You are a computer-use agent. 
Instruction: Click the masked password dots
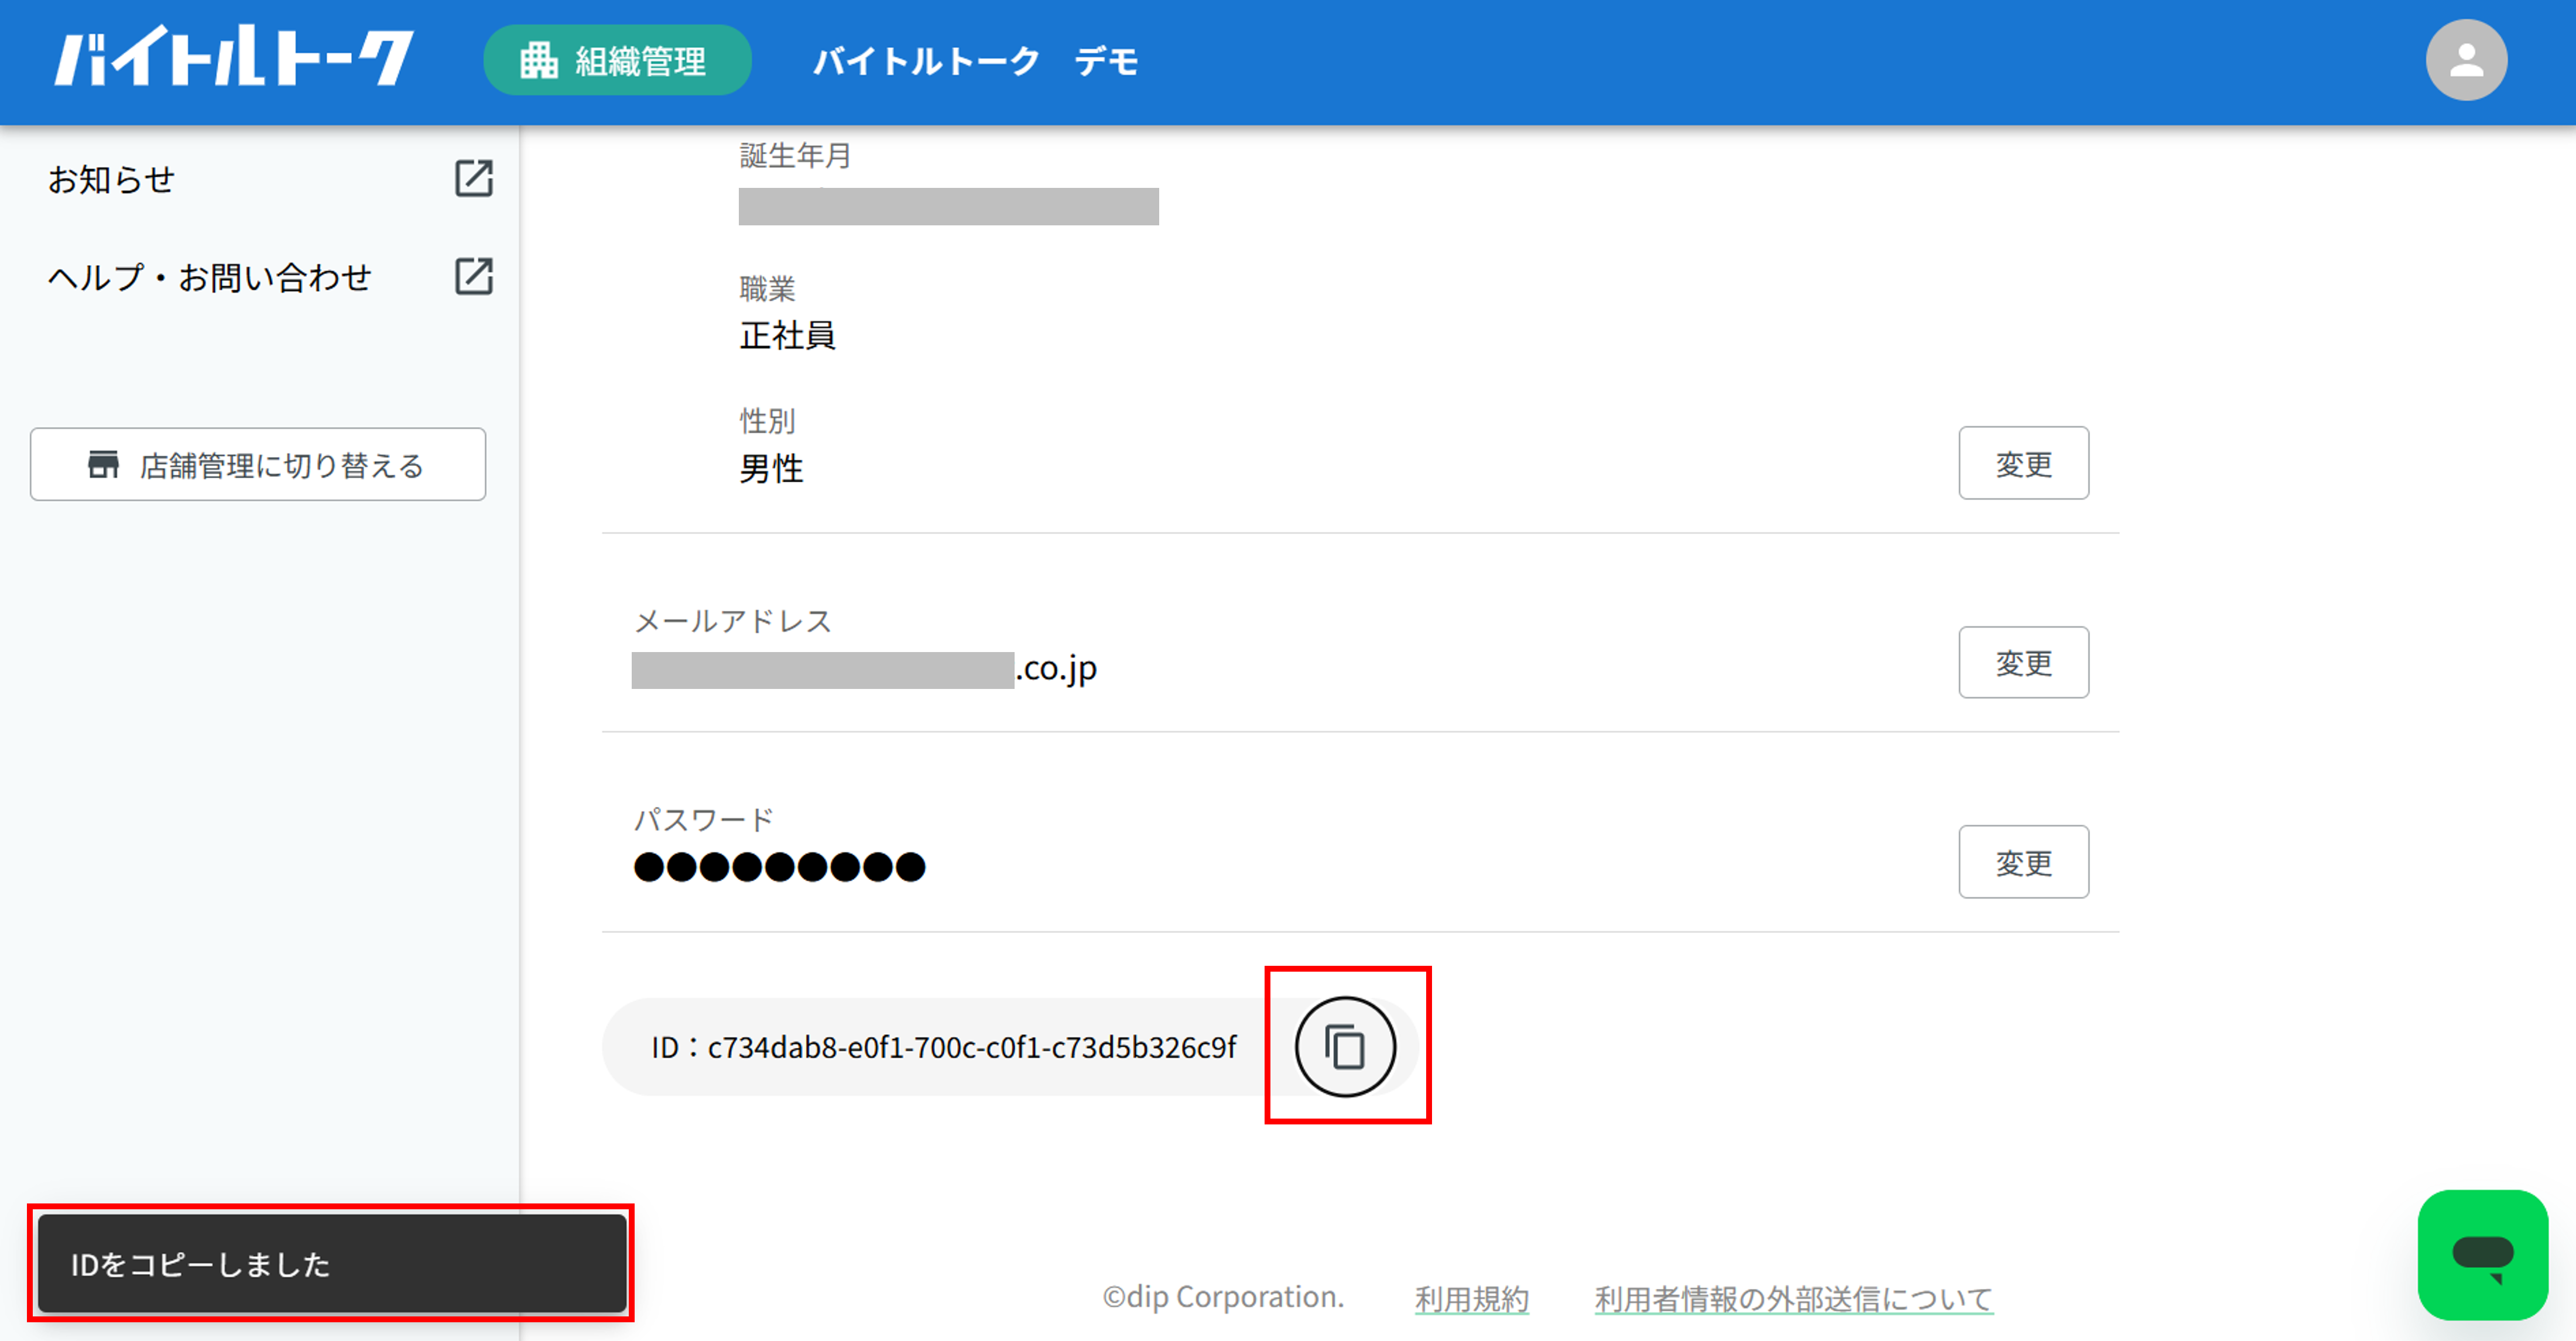pyautogui.click(x=779, y=866)
